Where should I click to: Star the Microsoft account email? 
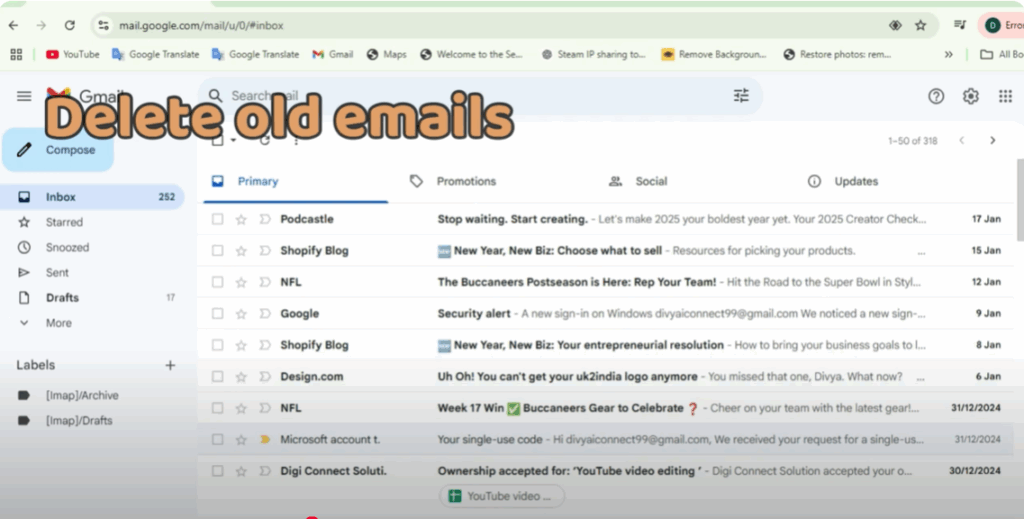[x=241, y=439]
